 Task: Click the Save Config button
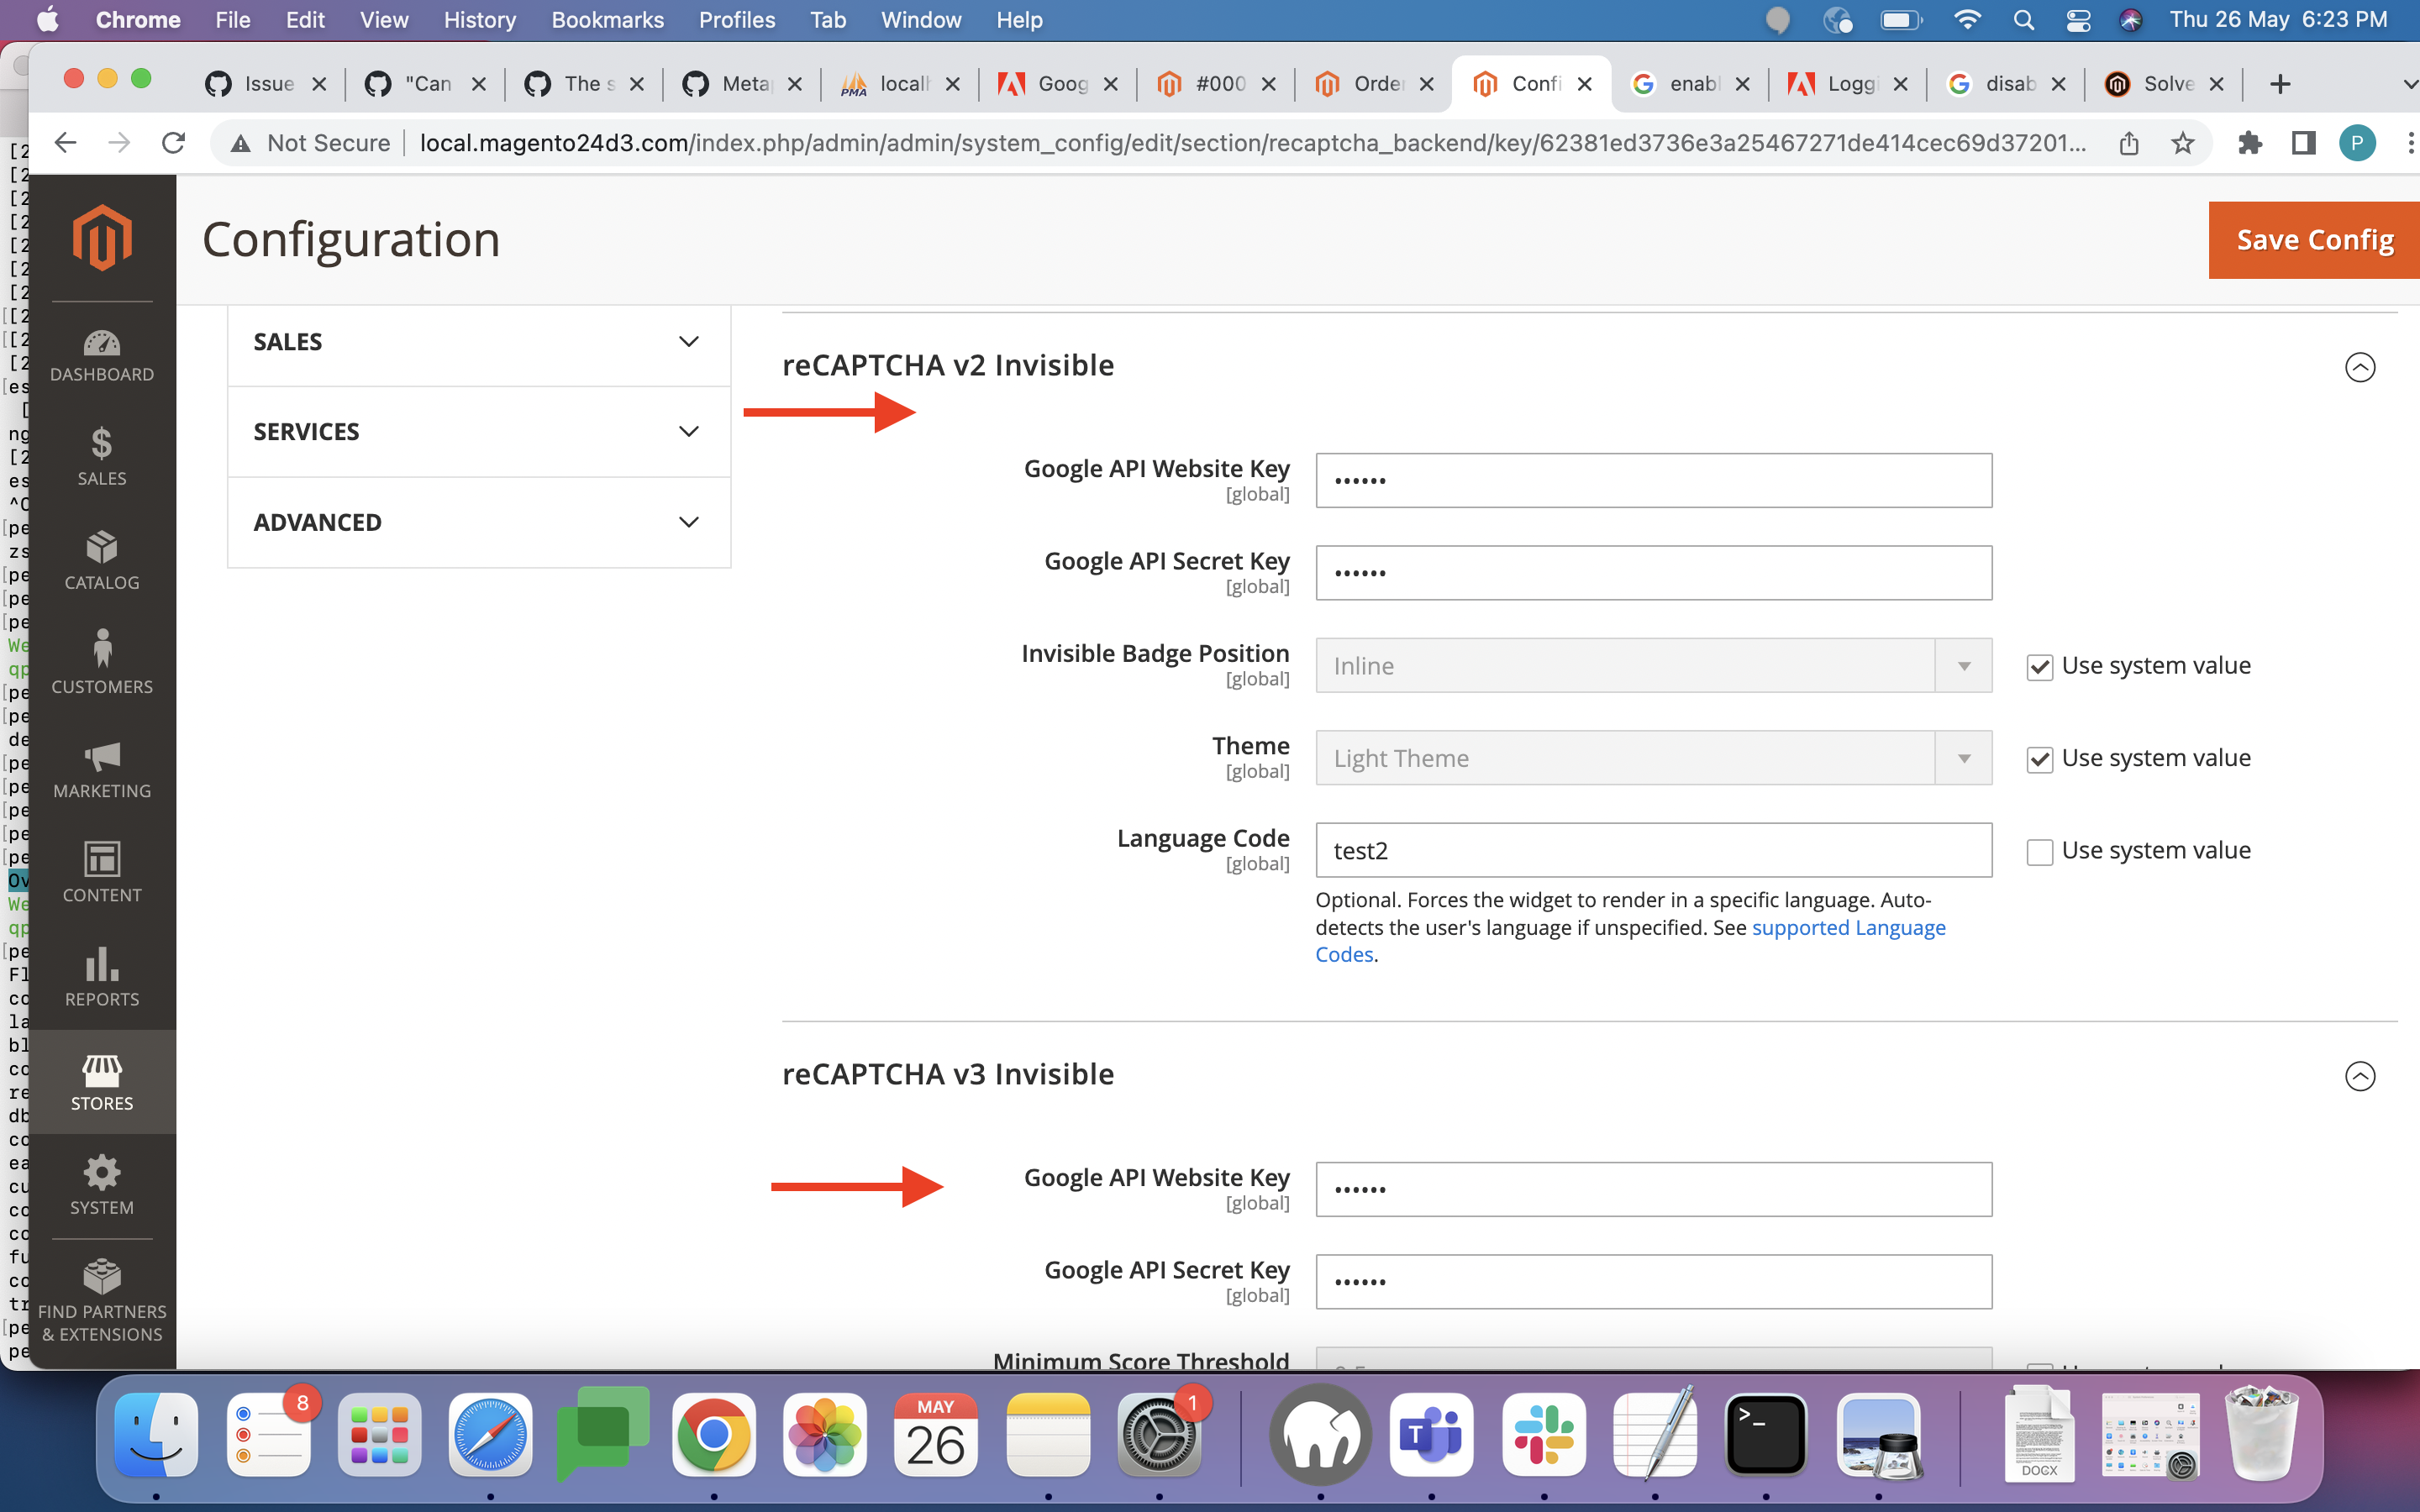2313,240
